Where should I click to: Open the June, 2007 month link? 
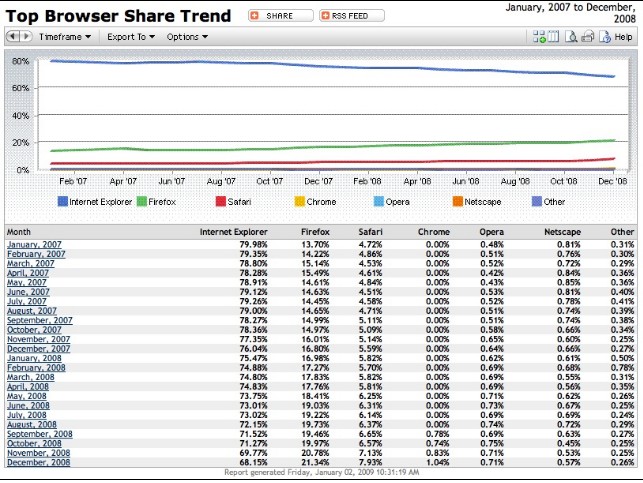pyautogui.click(x=28, y=292)
